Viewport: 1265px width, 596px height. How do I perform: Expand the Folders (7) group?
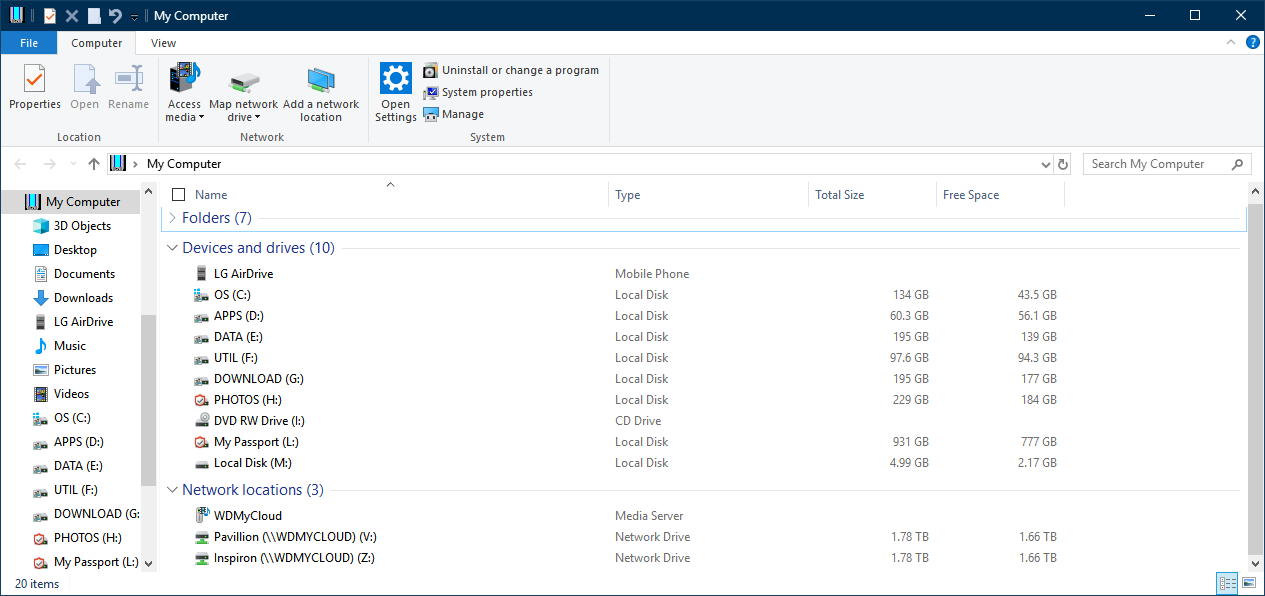(173, 218)
